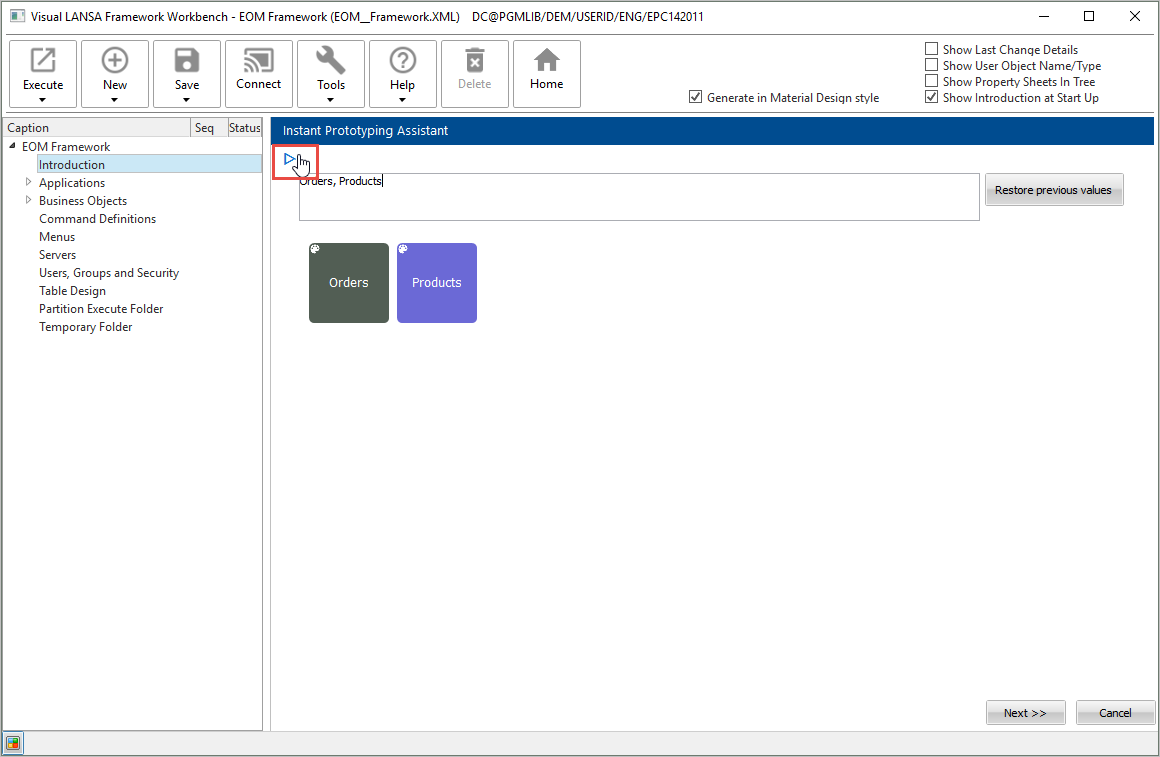Open the New dropdown arrow

[114, 100]
